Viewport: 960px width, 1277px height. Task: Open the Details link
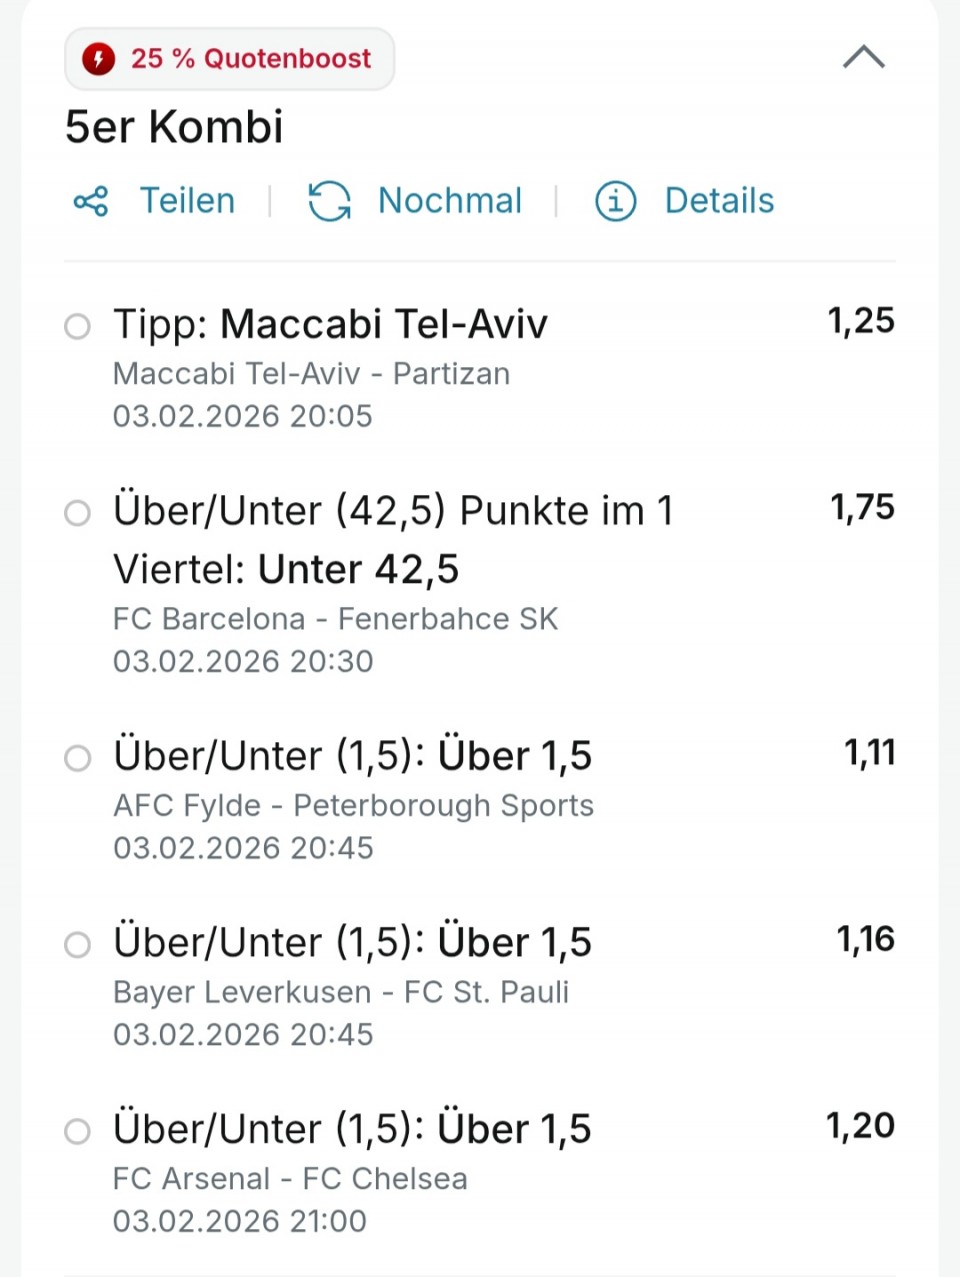click(x=719, y=201)
